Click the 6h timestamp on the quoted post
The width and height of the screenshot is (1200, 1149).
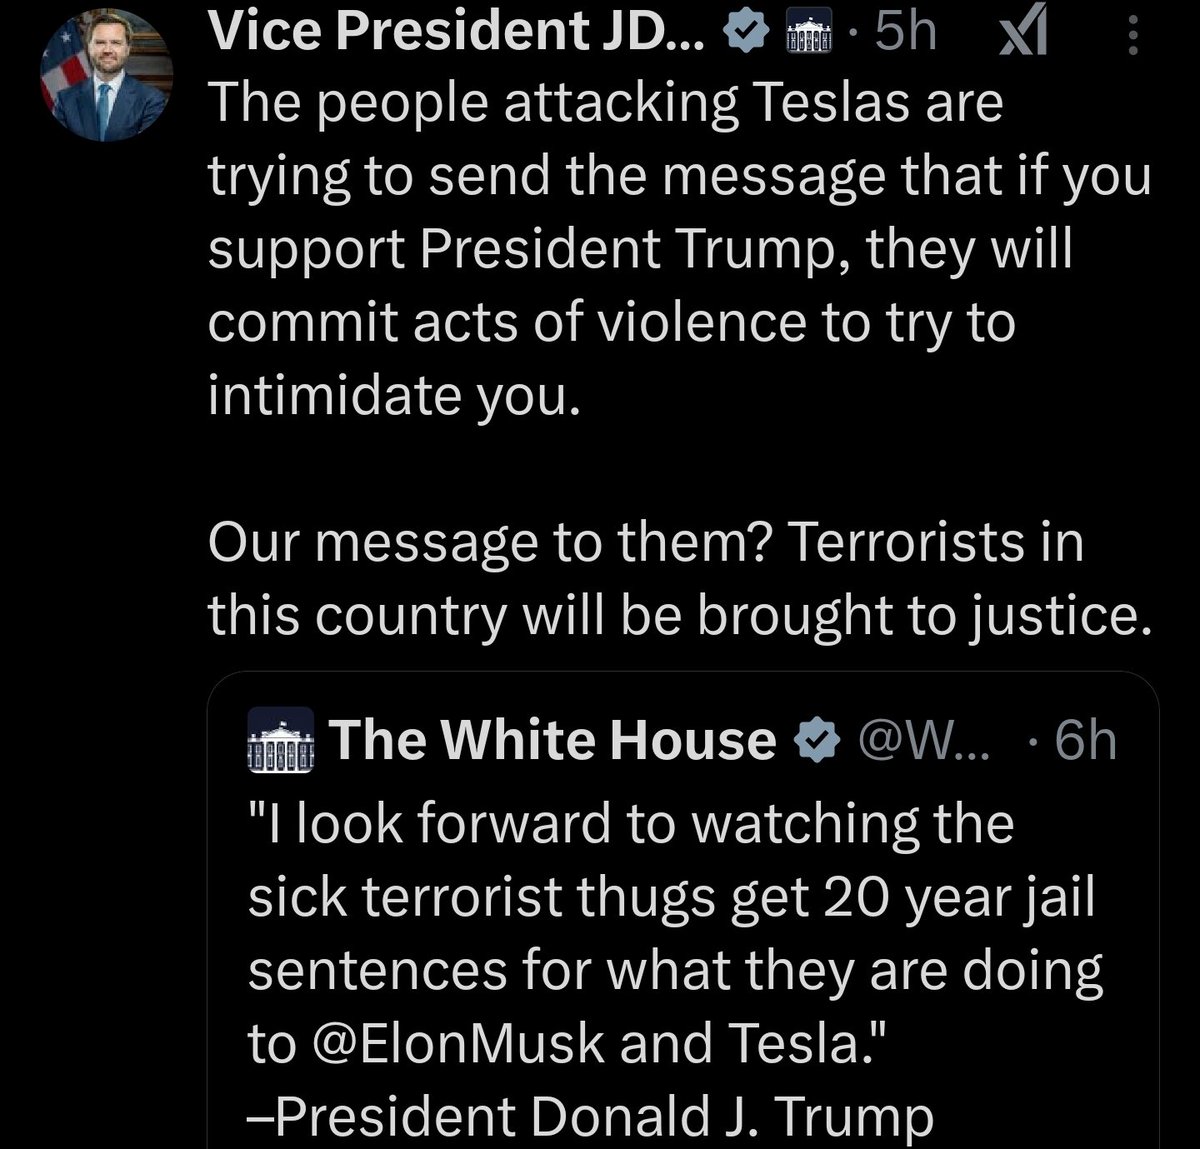[x=1085, y=741]
